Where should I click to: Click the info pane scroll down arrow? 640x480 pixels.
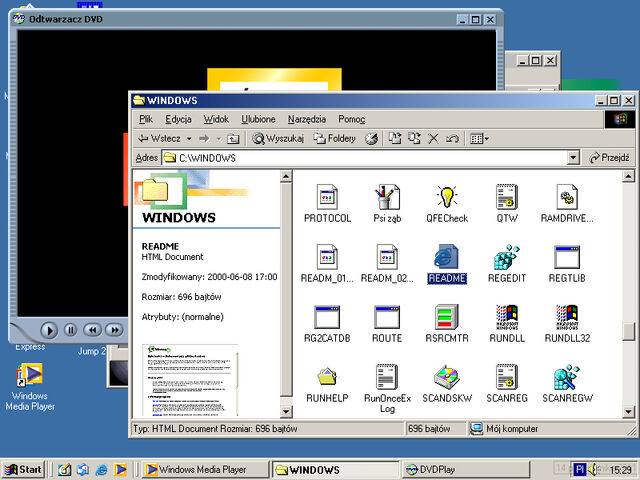pyautogui.click(x=286, y=411)
